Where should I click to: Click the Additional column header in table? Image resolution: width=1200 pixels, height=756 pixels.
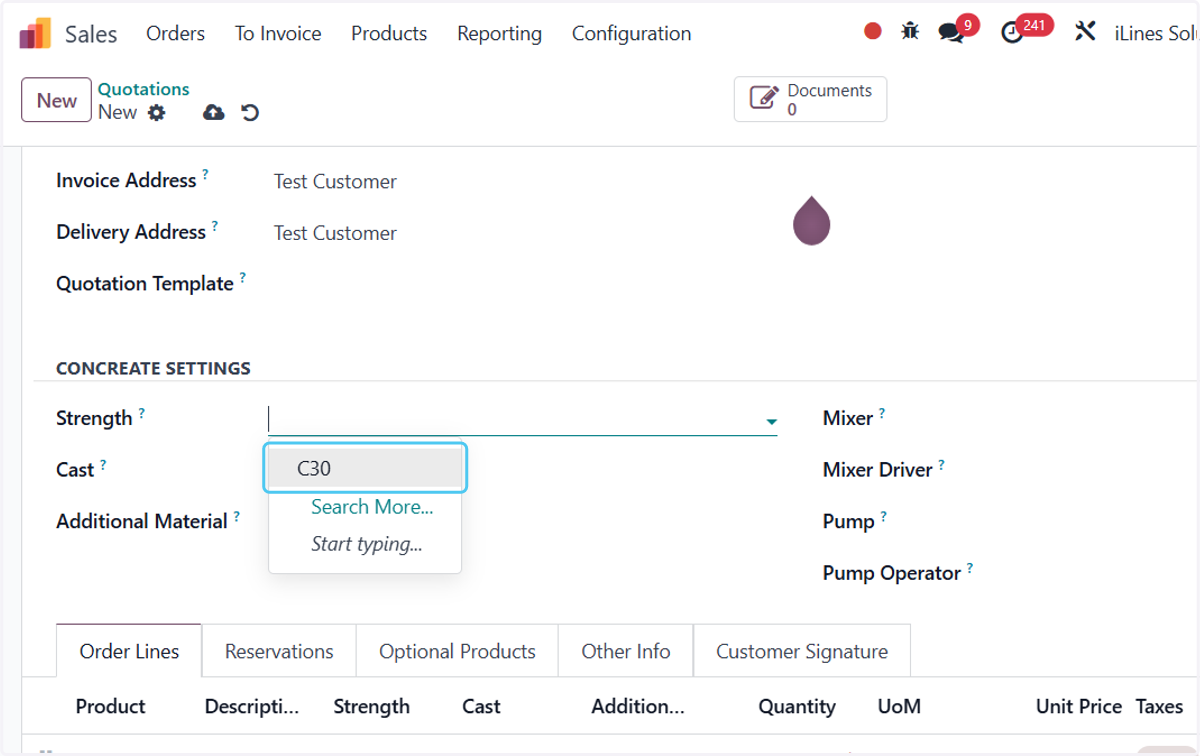pyautogui.click(x=638, y=706)
